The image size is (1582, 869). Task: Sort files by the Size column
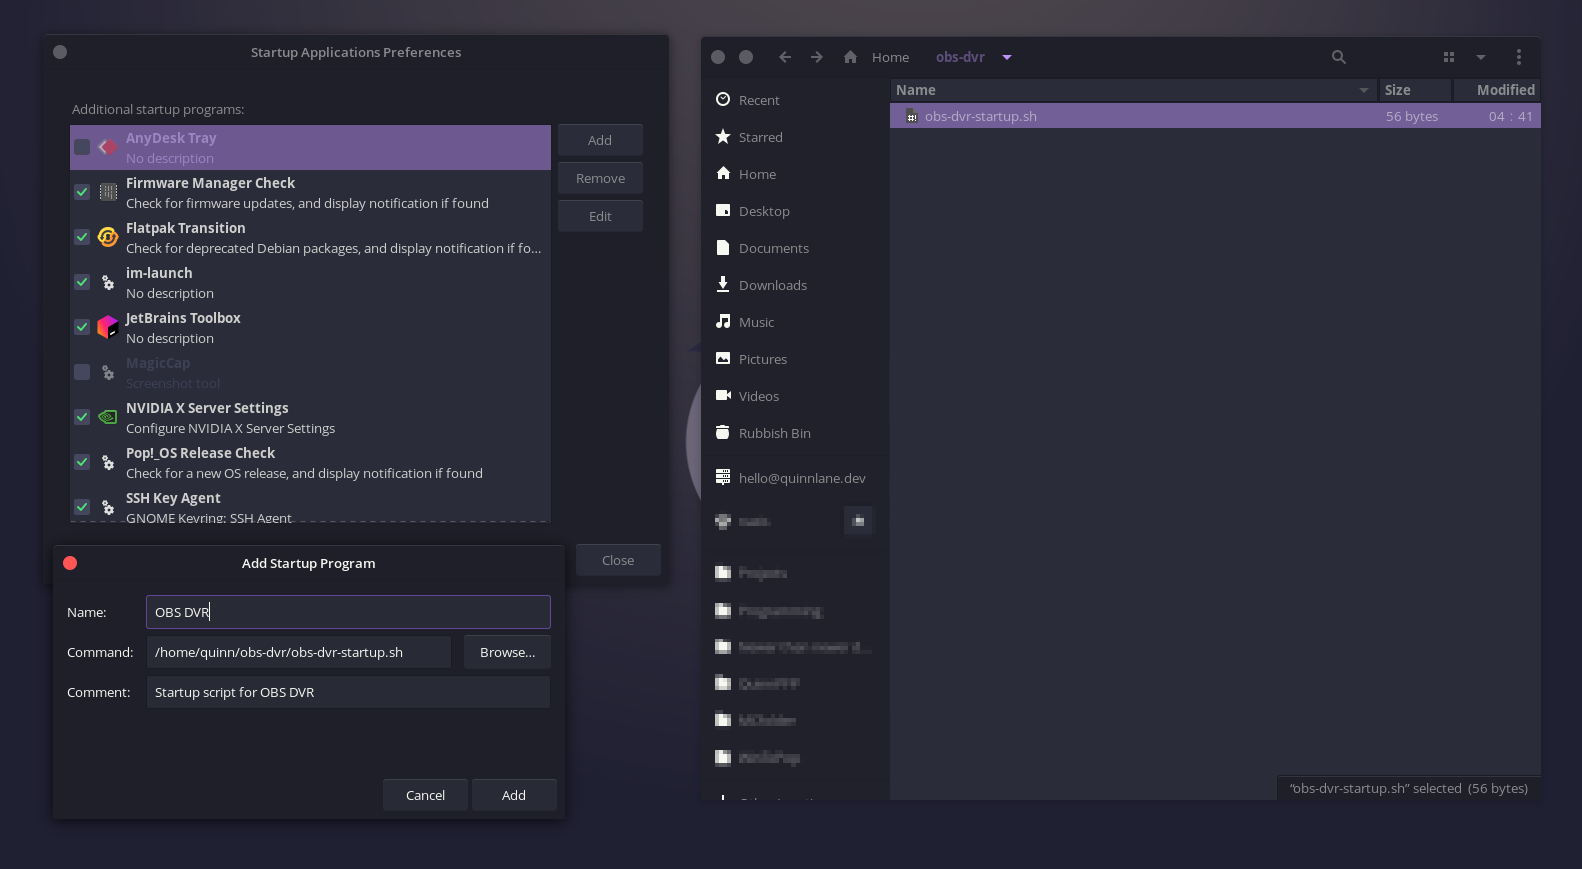click(x=1414, y=90)
